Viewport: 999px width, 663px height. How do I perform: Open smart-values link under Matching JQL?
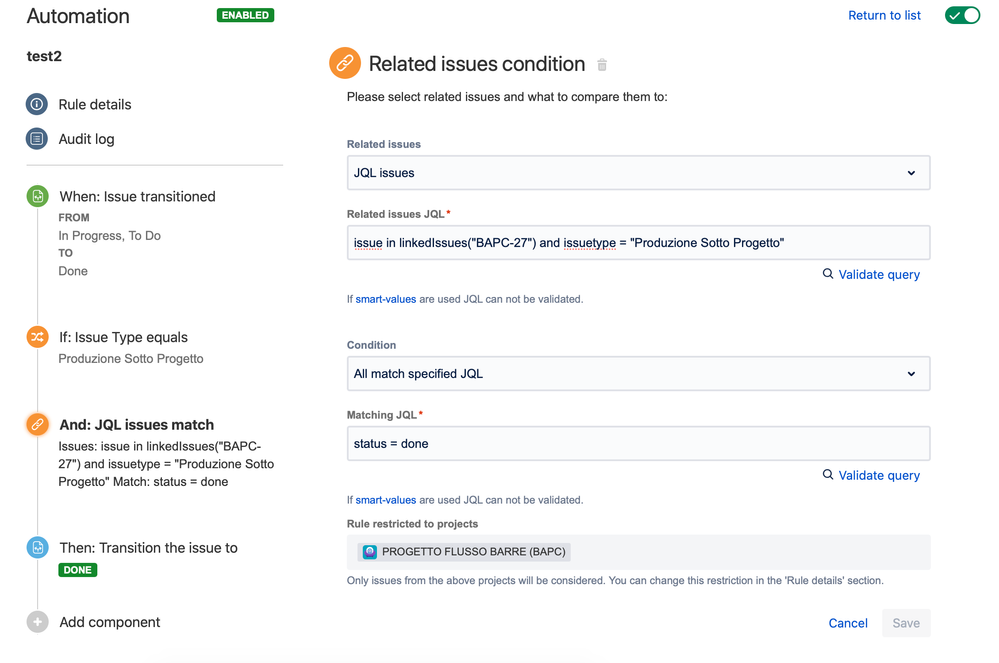[x=385, y=500]
